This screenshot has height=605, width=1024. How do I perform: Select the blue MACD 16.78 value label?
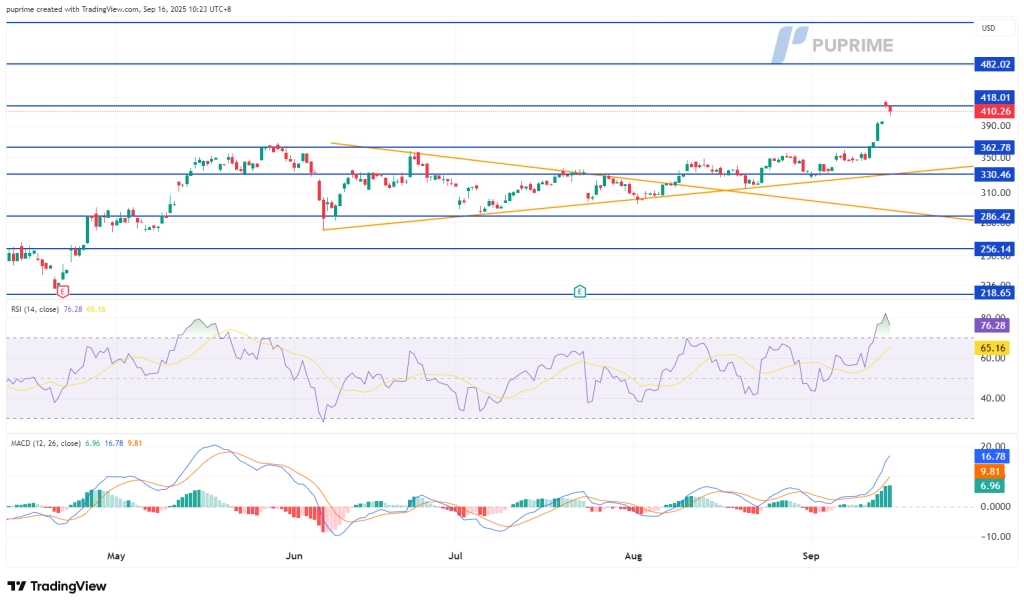(996, 455)
